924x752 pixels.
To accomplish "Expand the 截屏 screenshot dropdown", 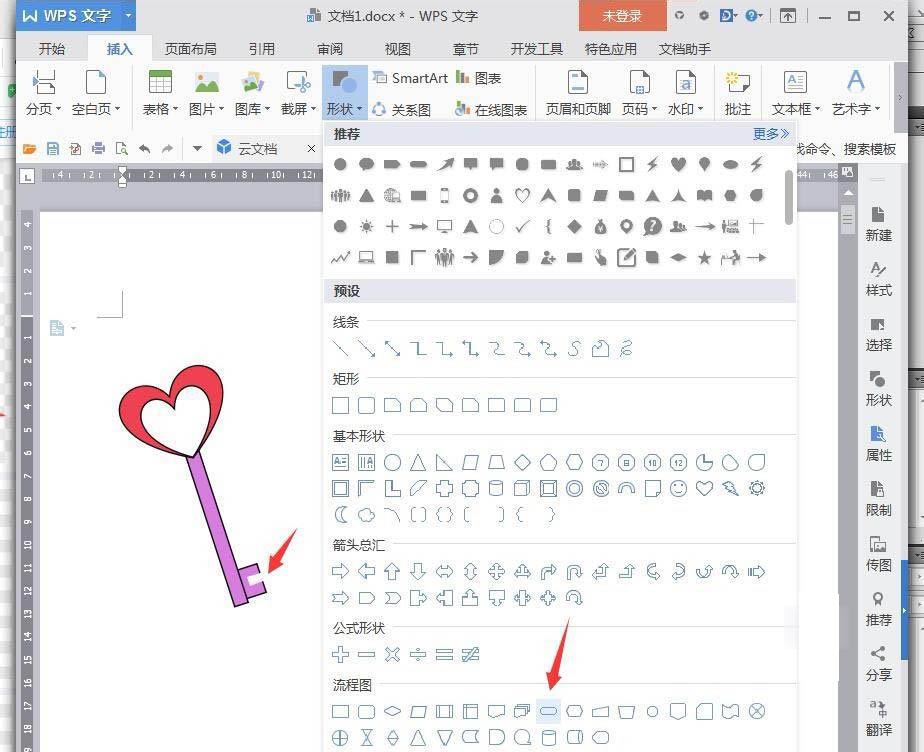I will [298, 93].
